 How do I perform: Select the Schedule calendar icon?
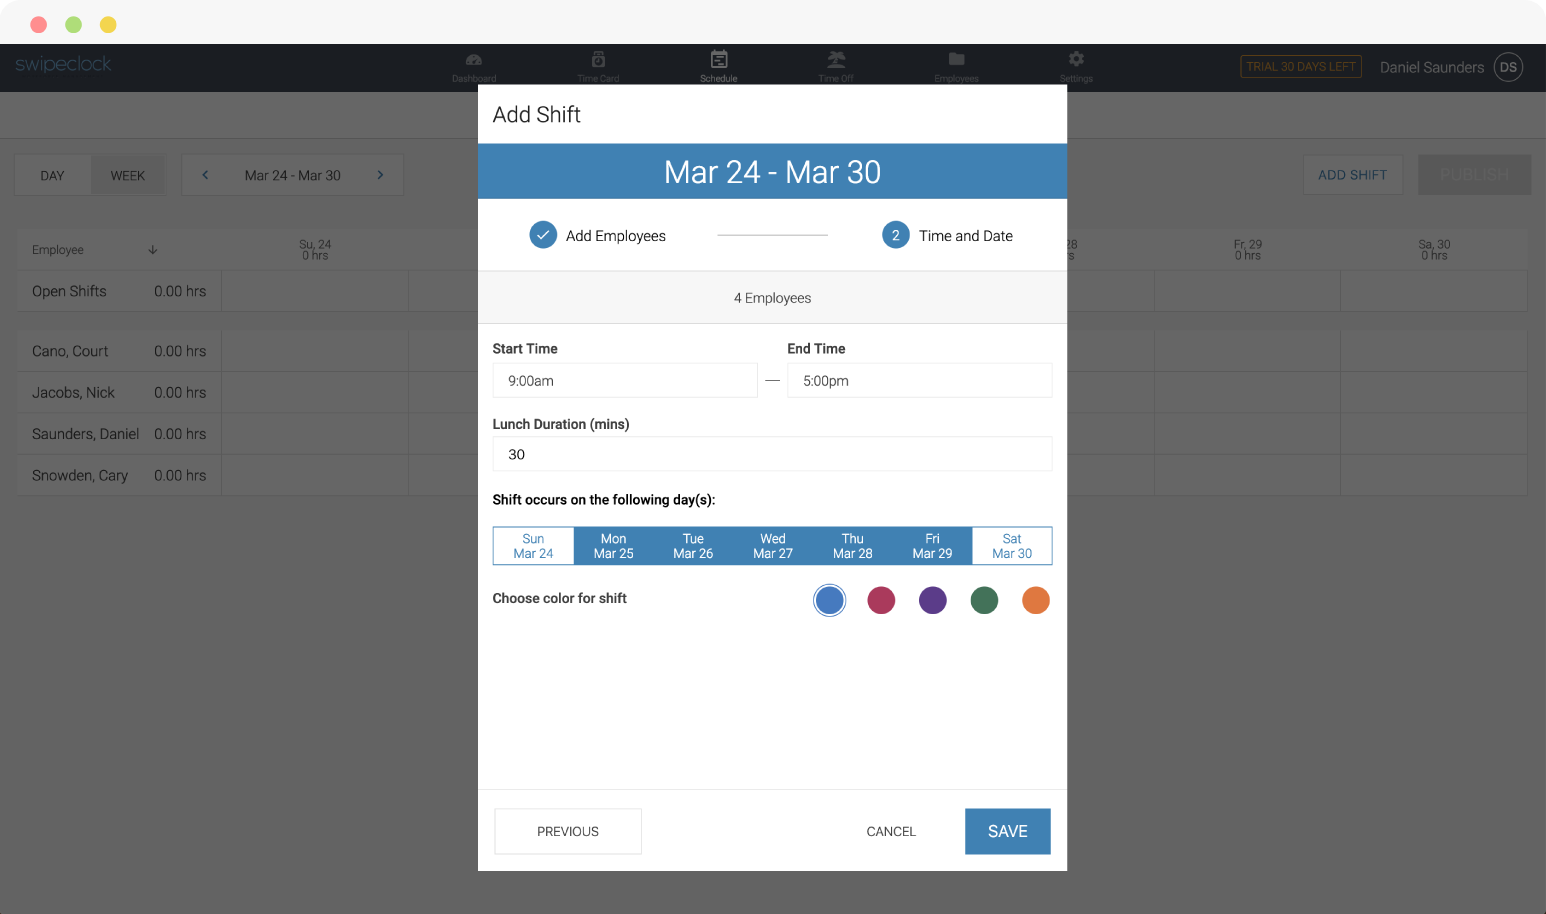[x=719, y=59]
